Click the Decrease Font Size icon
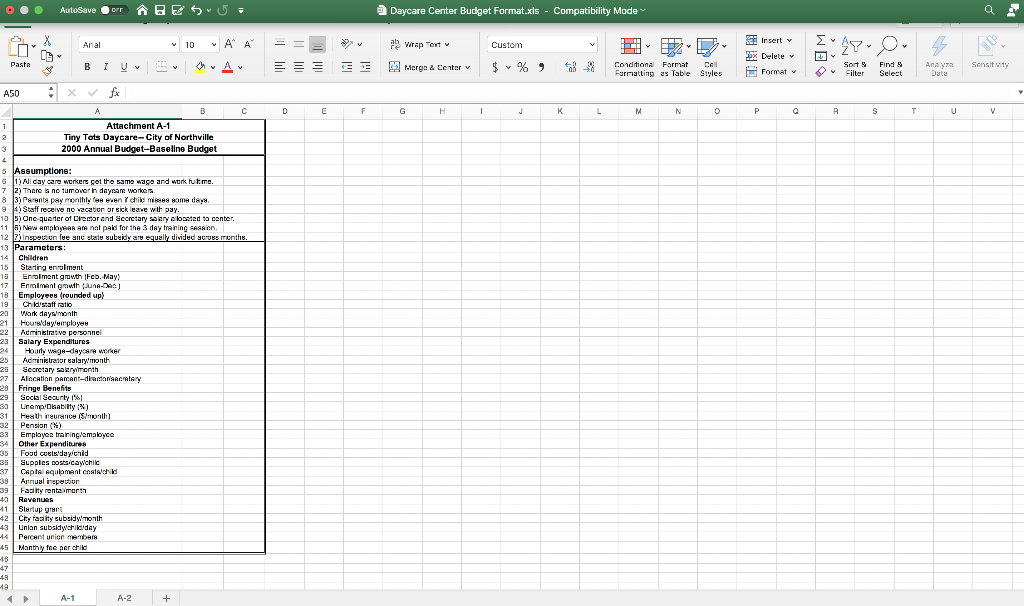The height and width of the screenshot is (606, 1024). click(248, 44)
